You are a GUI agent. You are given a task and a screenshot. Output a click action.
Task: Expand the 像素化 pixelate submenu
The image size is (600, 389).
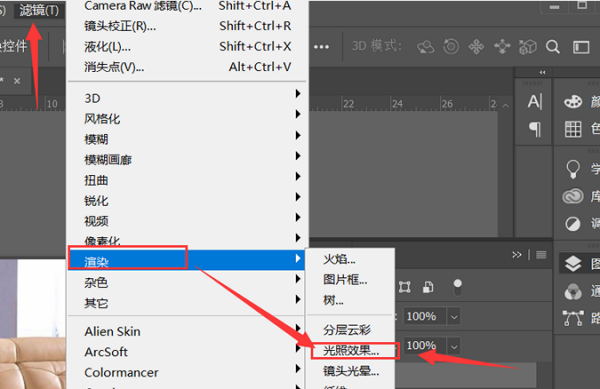click(188, 240)
